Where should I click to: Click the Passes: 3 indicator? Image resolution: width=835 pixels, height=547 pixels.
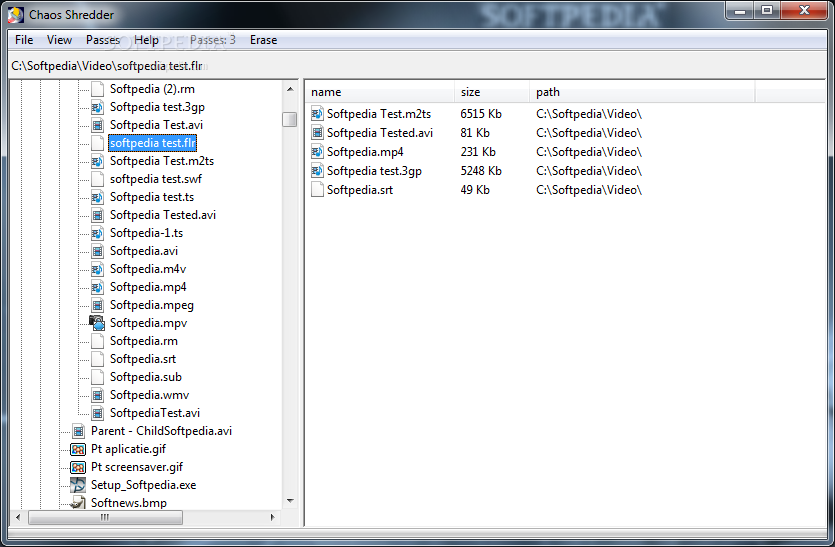pyautogui.click(x=212, y=40)
